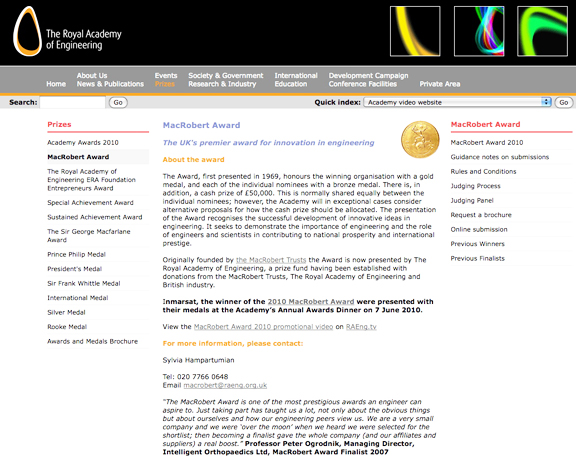Follow the MacRobert Trusts hyperlink

coord(271,260)
